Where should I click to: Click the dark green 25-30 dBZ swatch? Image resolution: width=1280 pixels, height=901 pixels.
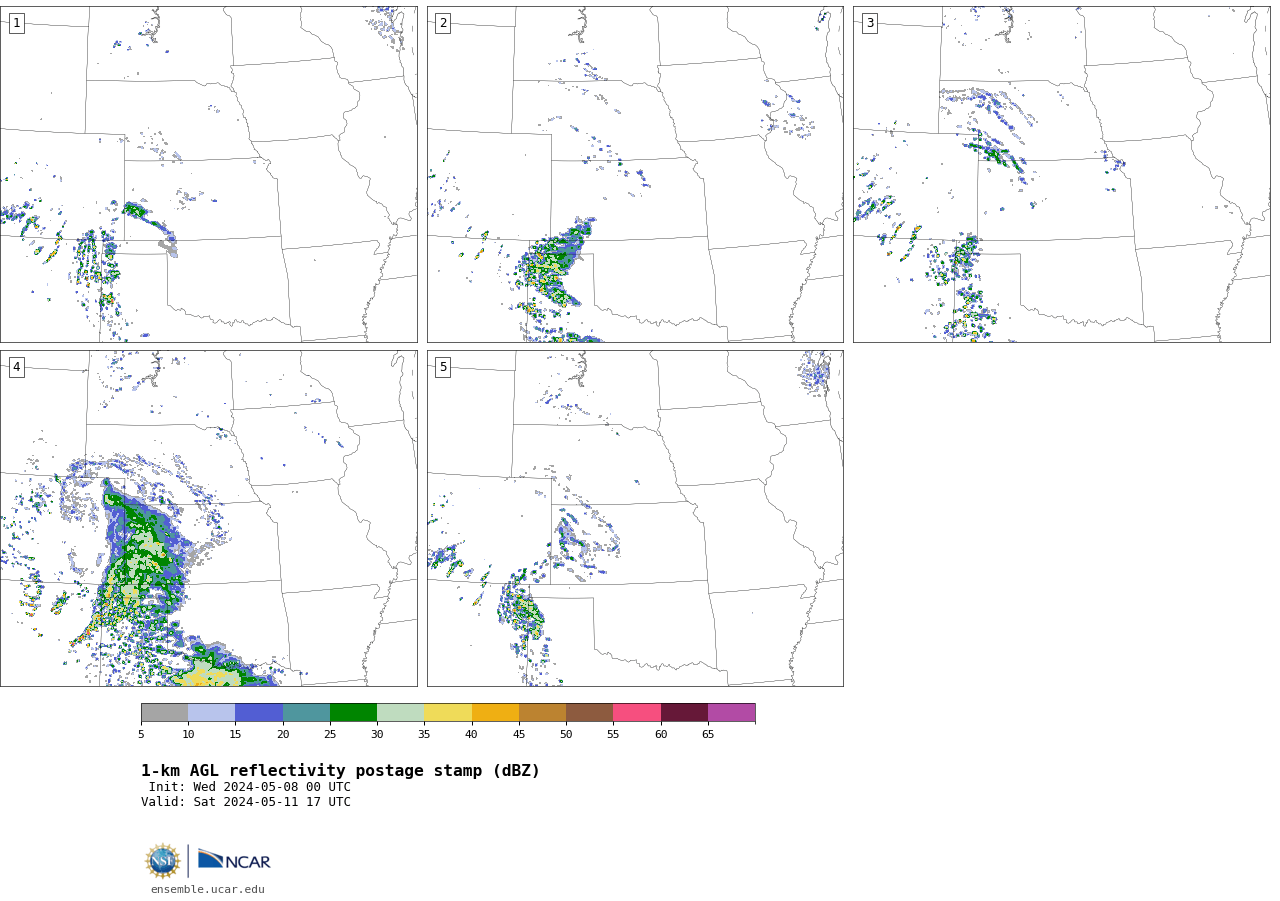click(353, 712)
